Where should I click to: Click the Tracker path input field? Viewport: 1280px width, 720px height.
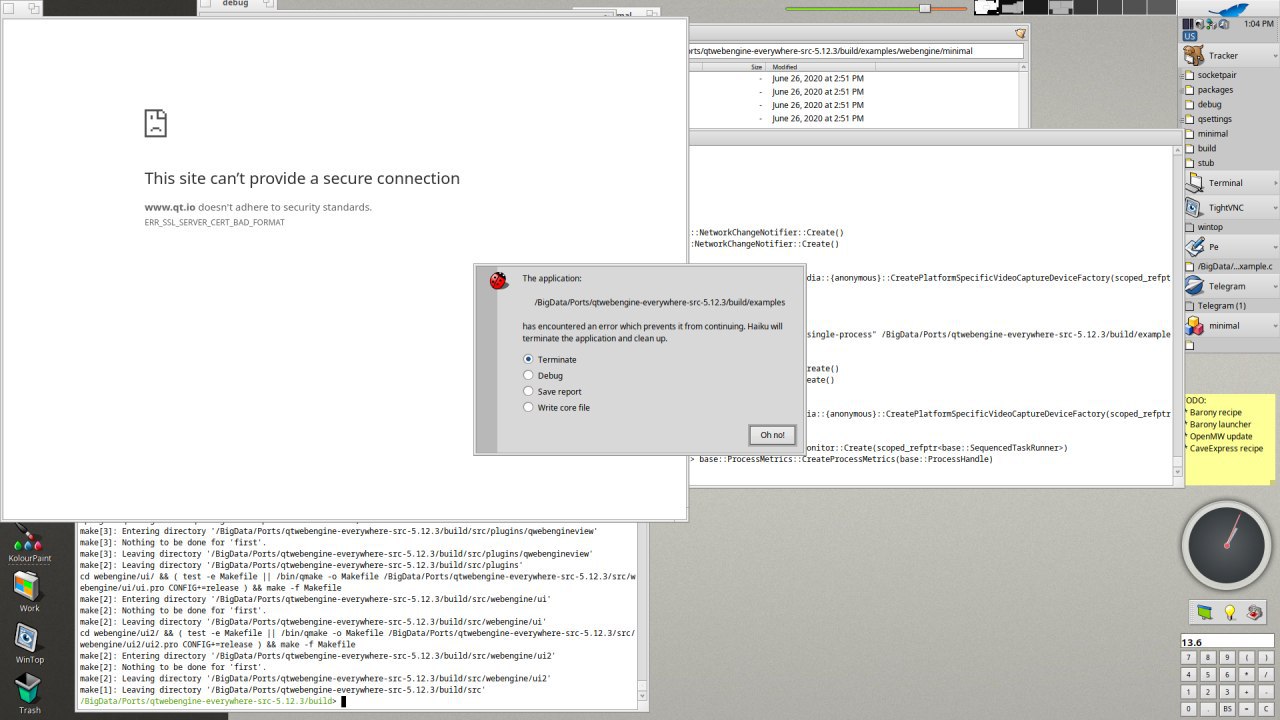[x=856, y=51]
